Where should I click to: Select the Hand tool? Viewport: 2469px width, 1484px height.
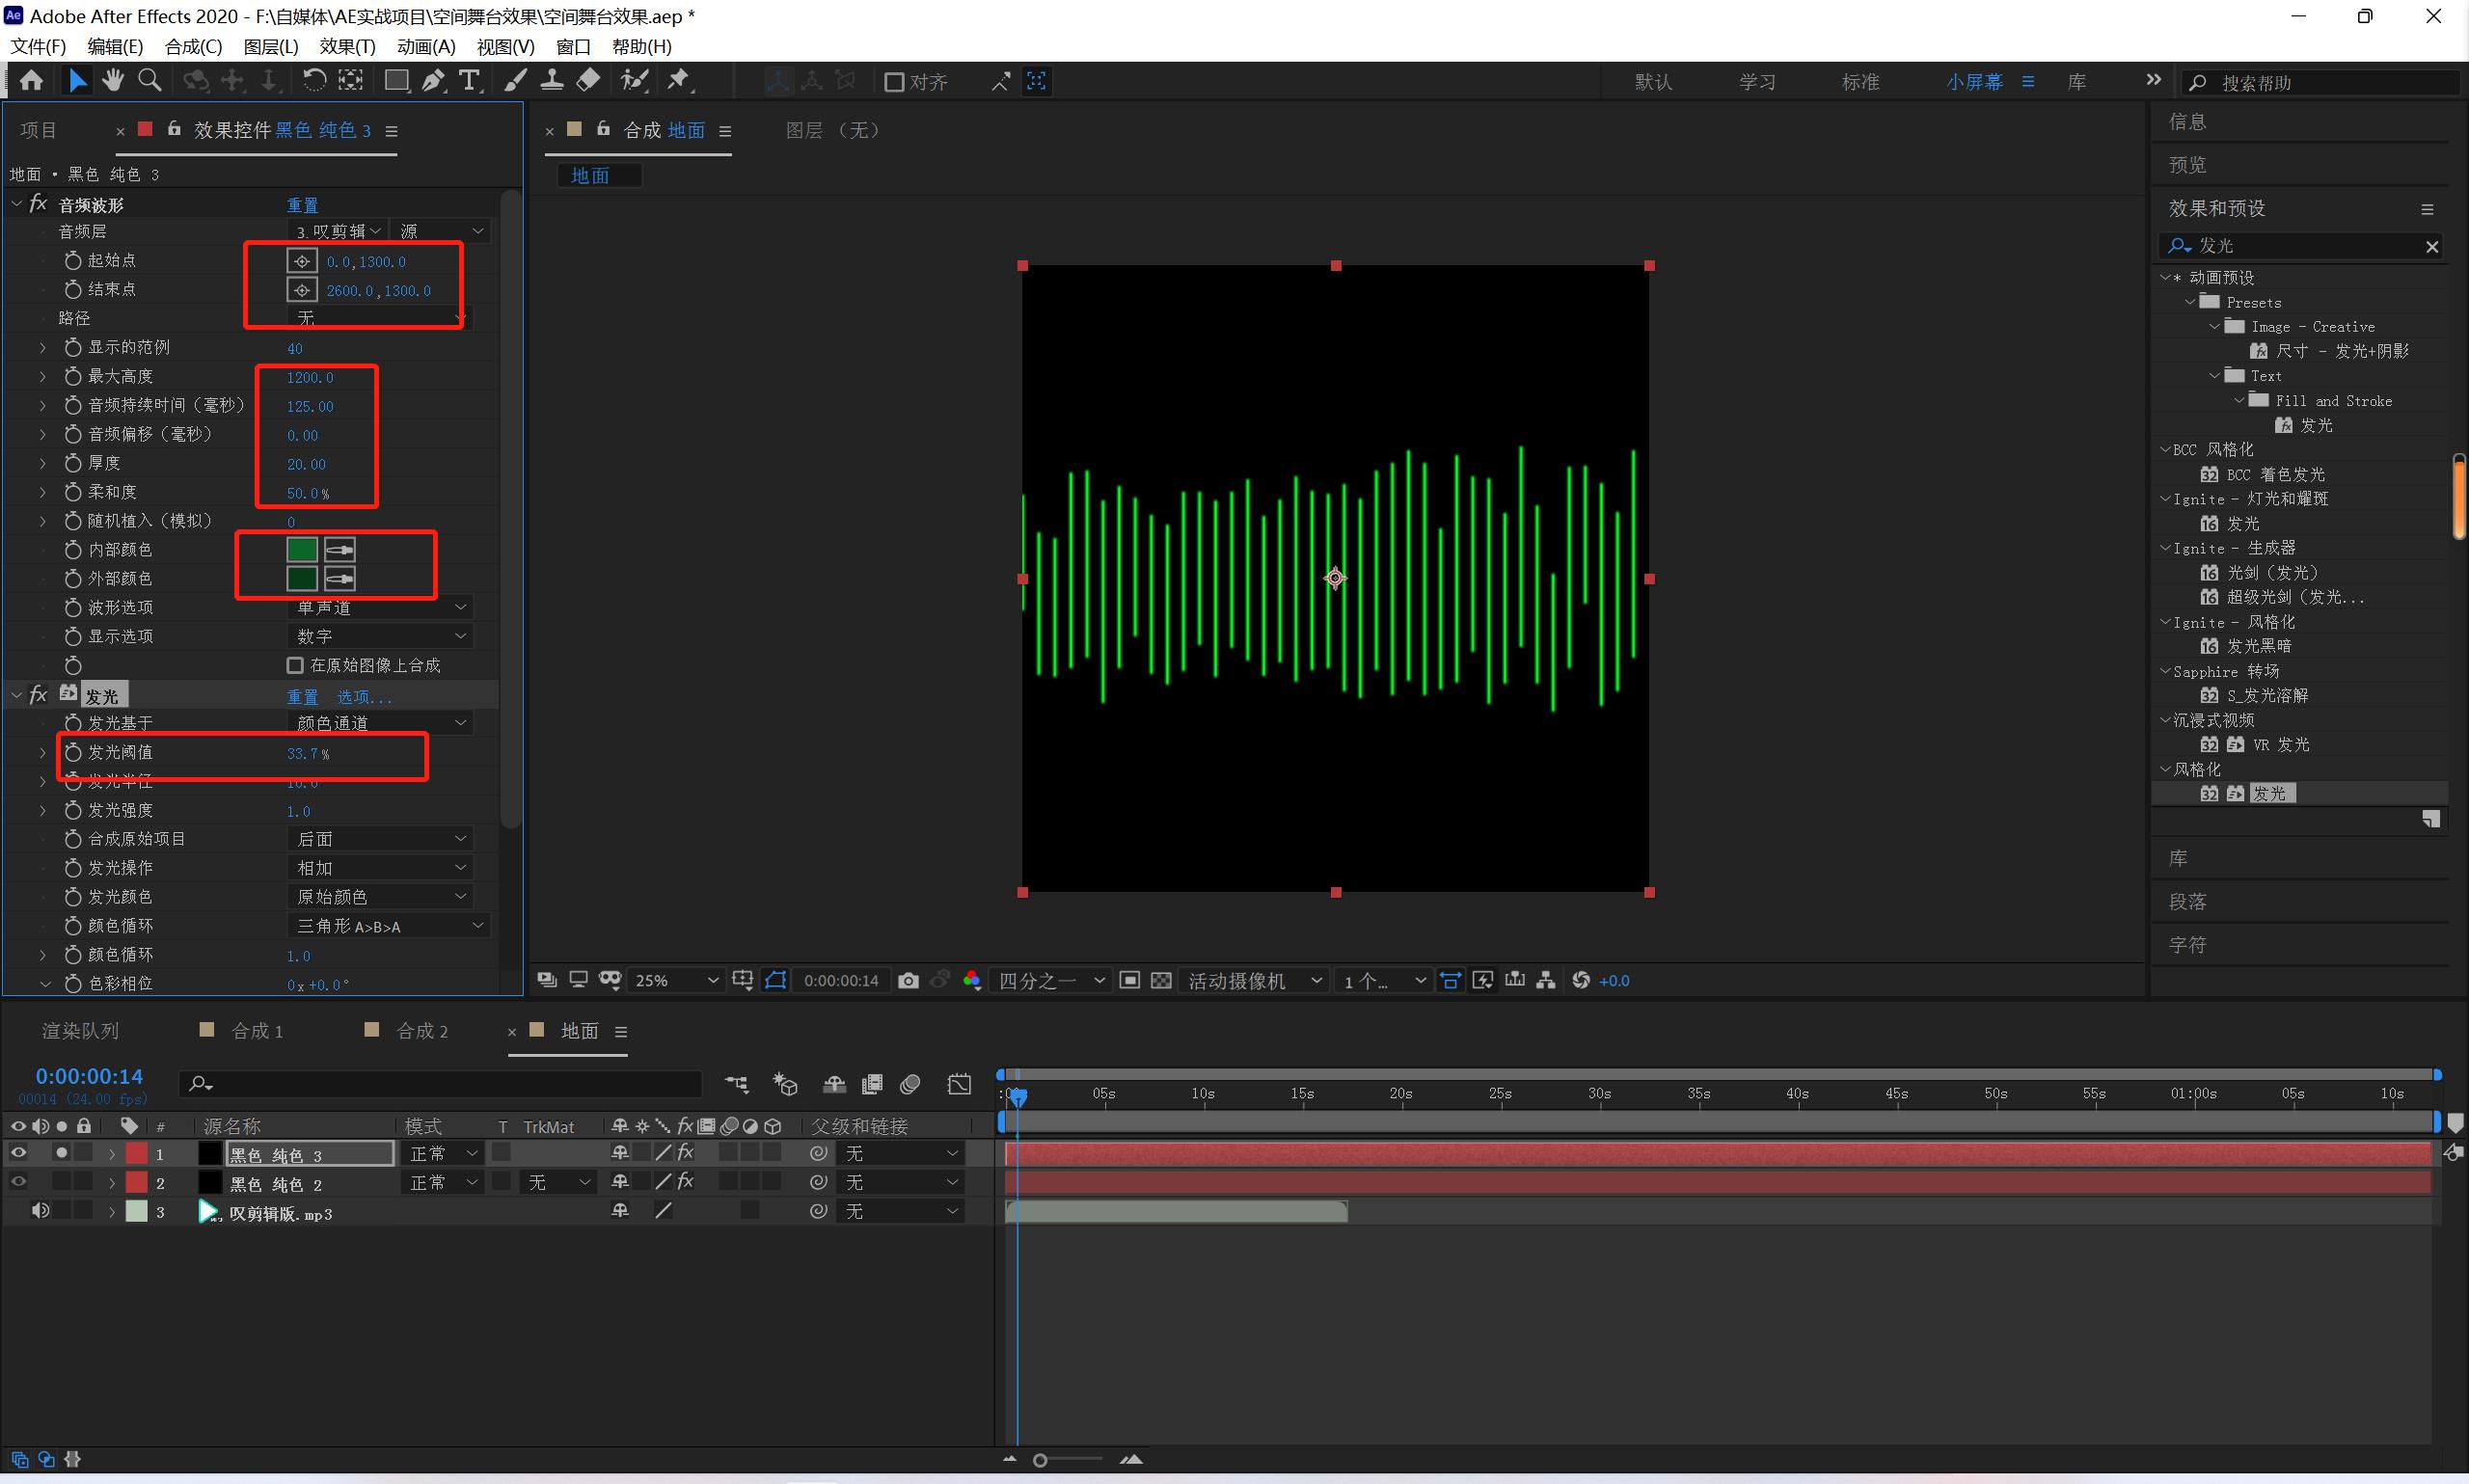click(113, 81)
